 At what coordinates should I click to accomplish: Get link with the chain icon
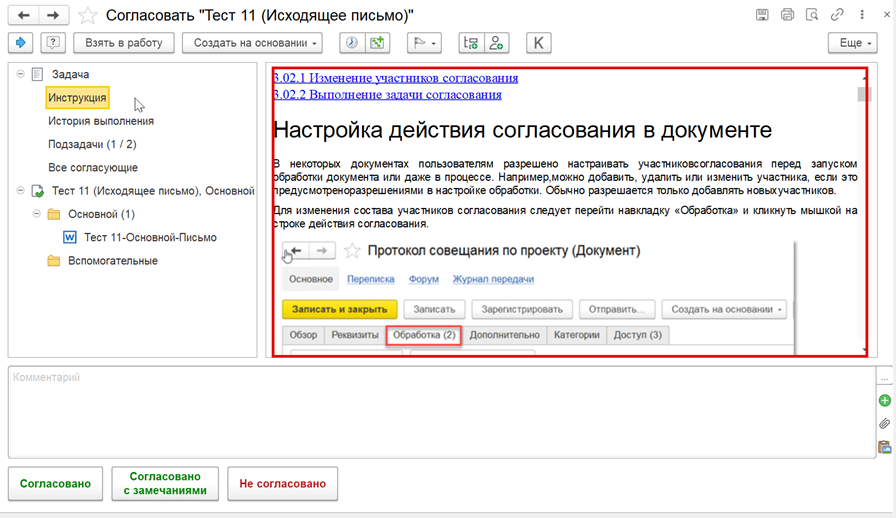[x=837, y=15]
